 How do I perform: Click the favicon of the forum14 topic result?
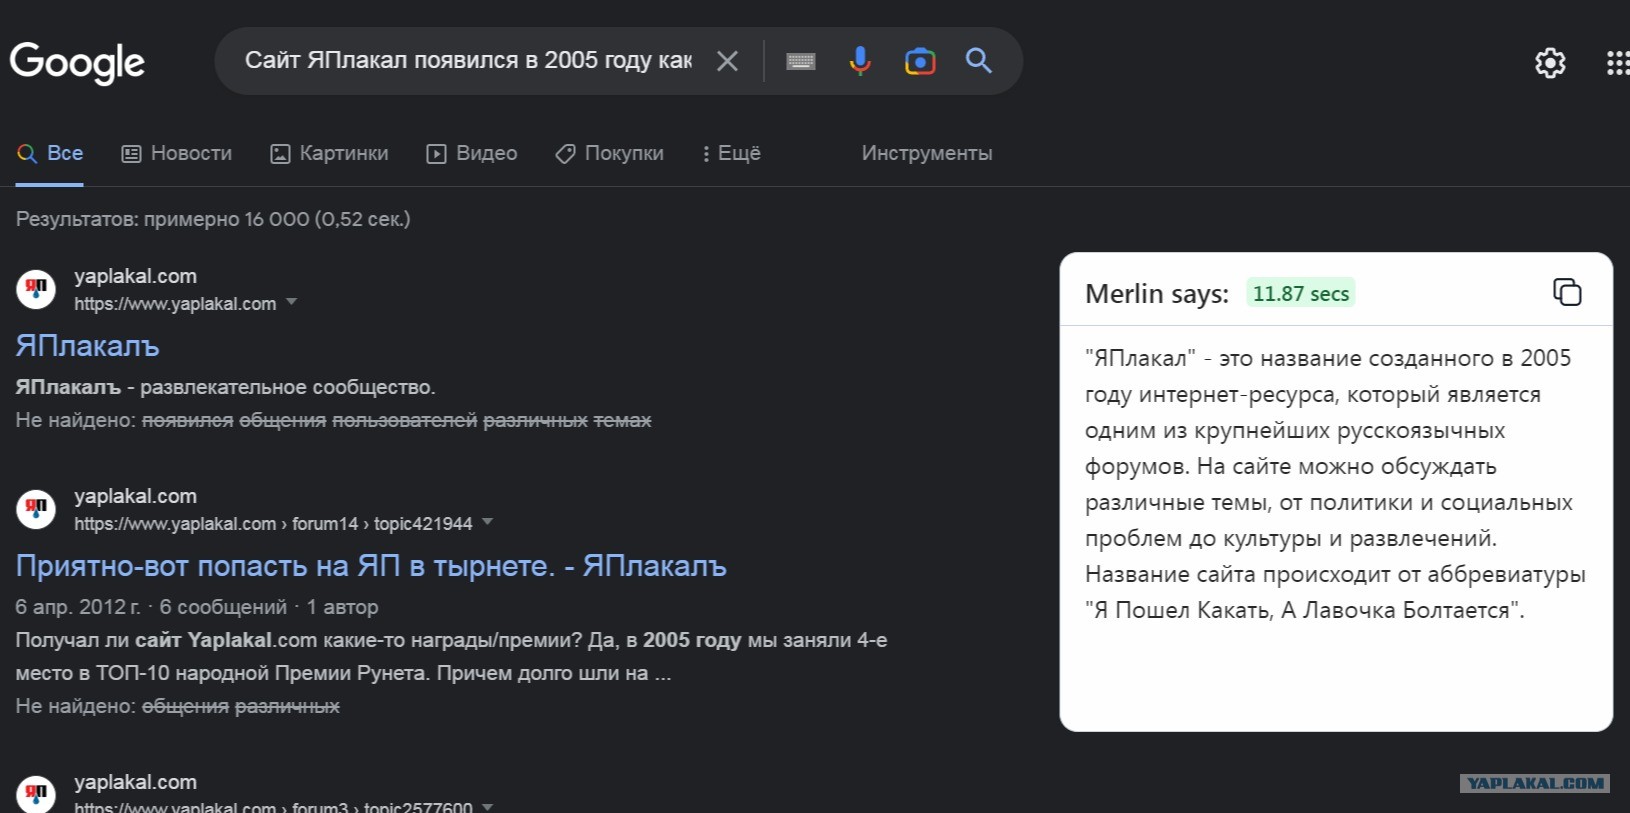(36, 509)
